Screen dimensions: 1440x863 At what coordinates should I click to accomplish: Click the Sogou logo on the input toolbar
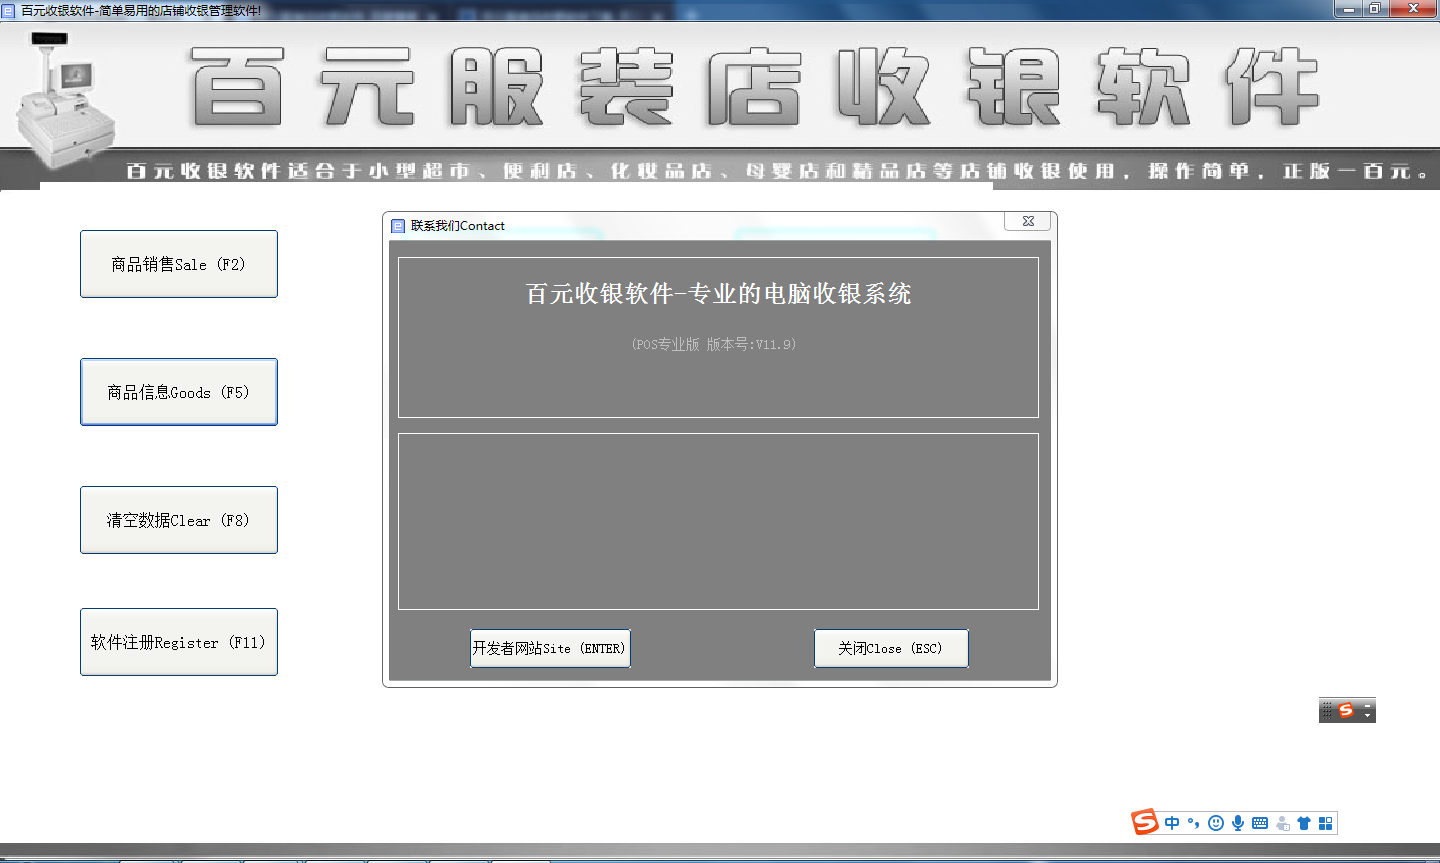tap(1145, 822)
